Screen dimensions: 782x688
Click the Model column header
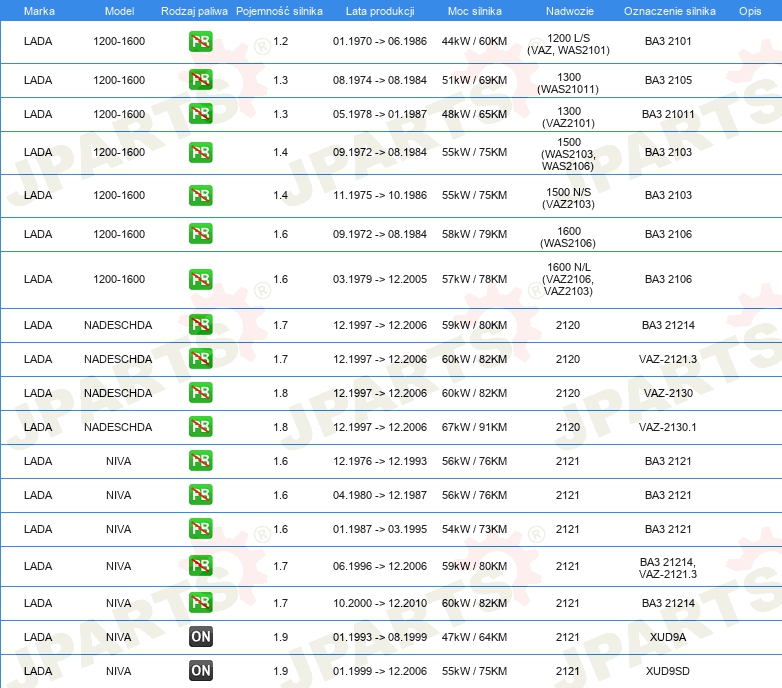pyautogui.click(x=119, y=10)
